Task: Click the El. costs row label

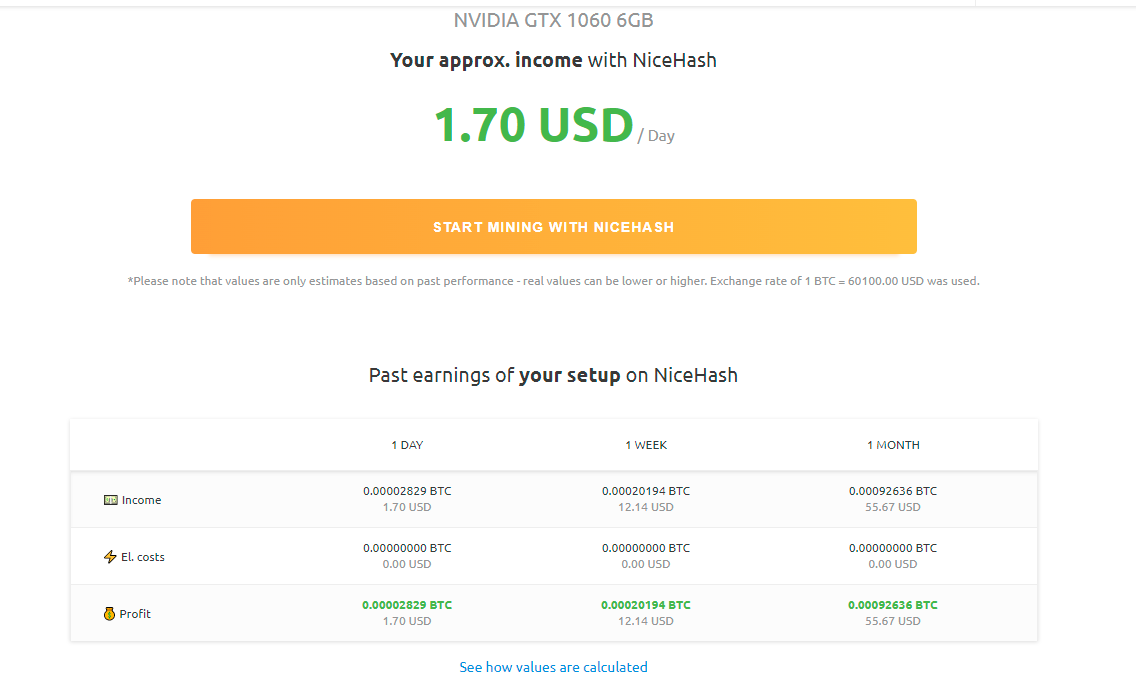Action: (x=143, y=557)
